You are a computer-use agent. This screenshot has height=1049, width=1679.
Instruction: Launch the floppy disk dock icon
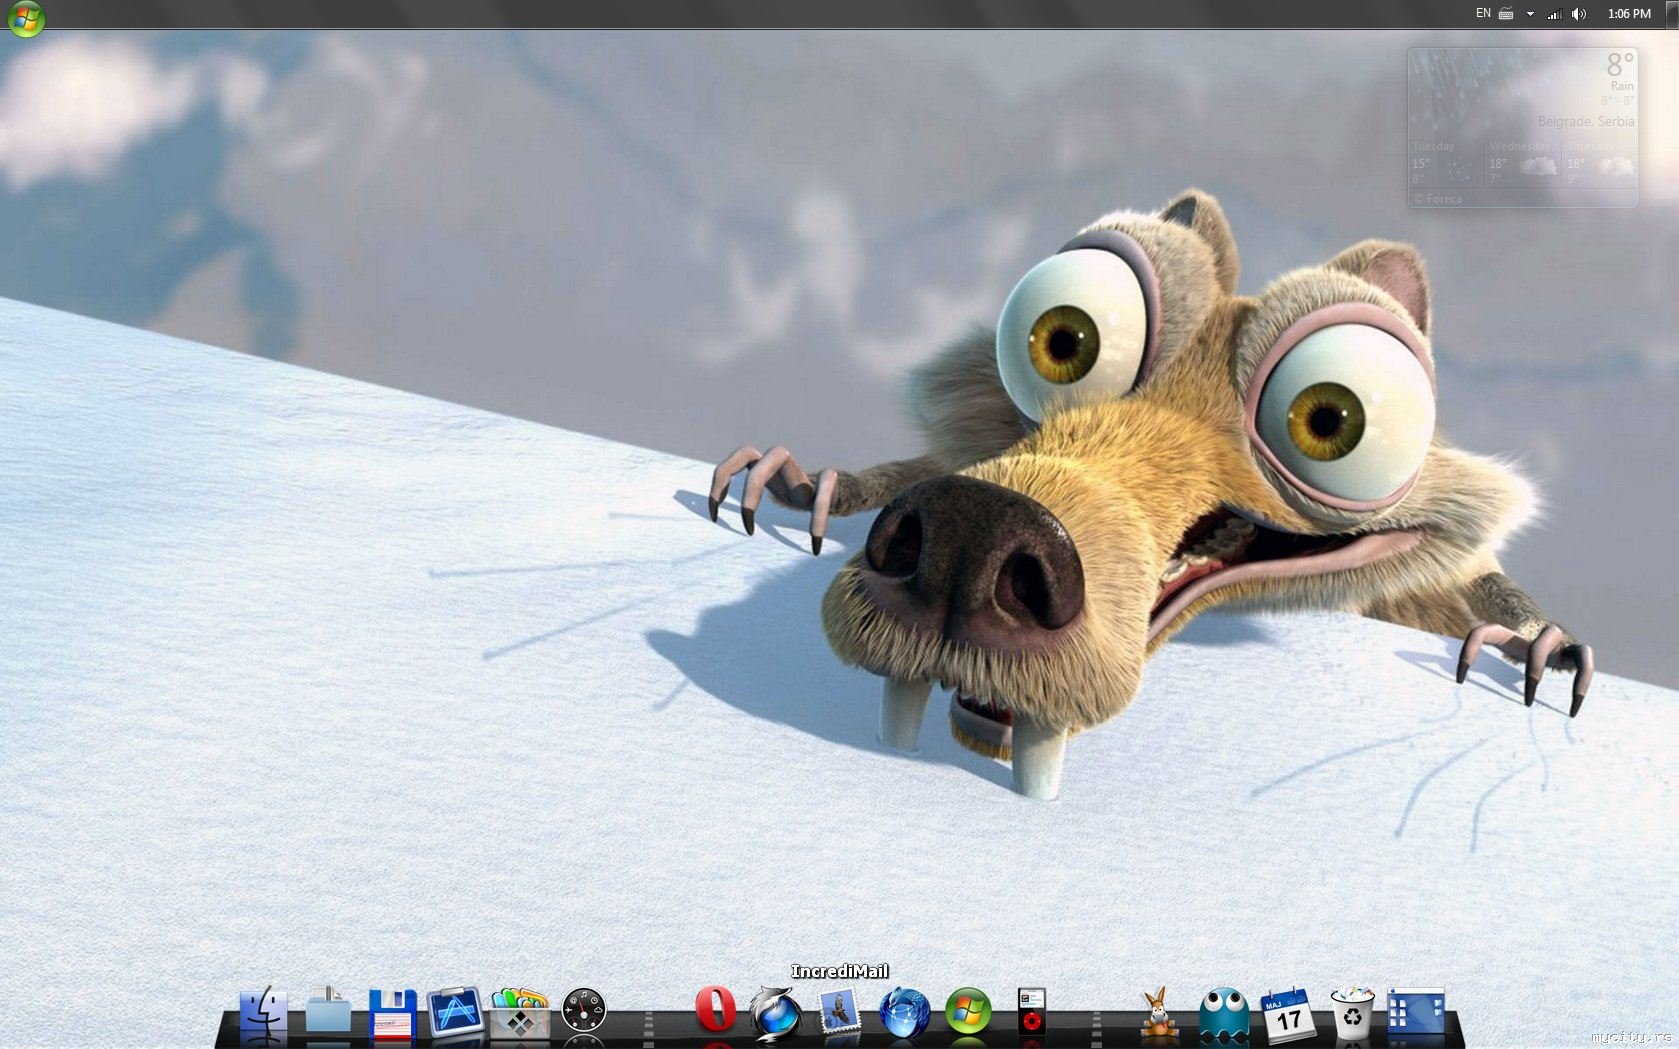click(x=392, y=1014)
